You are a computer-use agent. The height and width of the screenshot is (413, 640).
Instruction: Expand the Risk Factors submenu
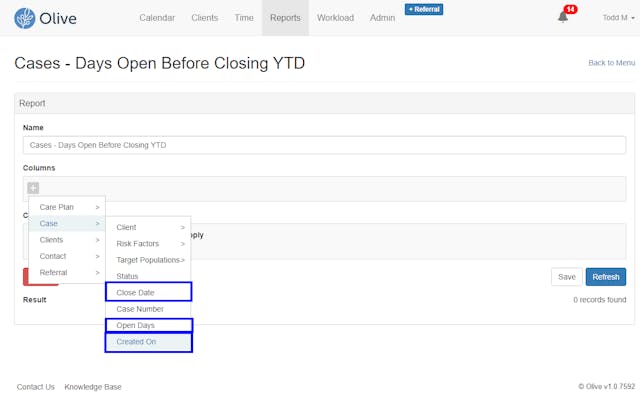point(148,244)
